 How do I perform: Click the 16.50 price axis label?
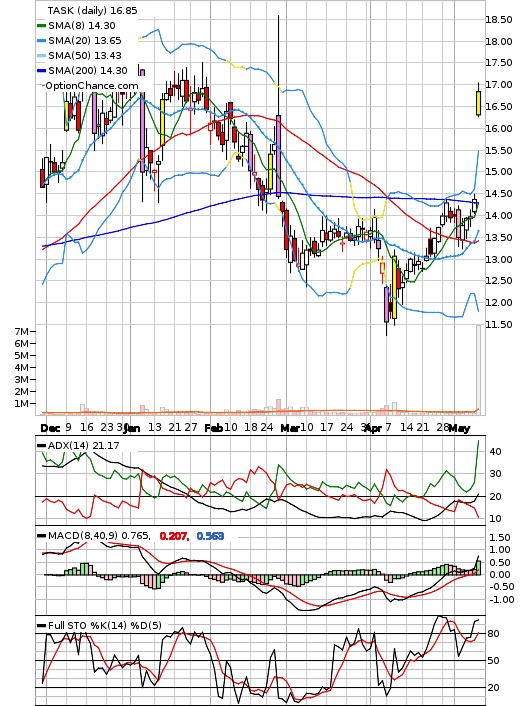pos(499,107)
